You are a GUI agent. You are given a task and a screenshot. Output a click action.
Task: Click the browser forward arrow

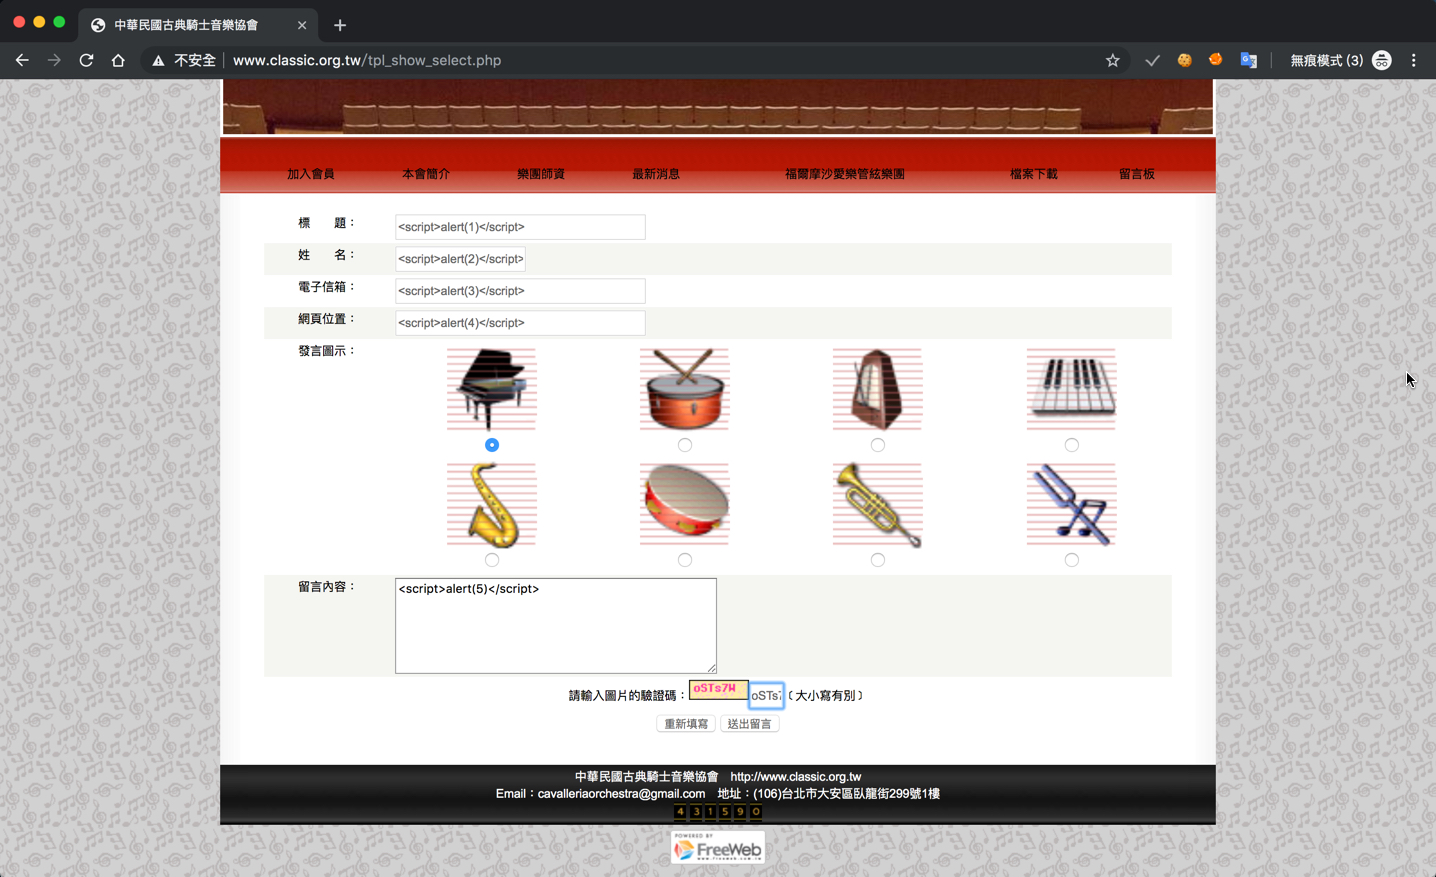coord(54,60)
